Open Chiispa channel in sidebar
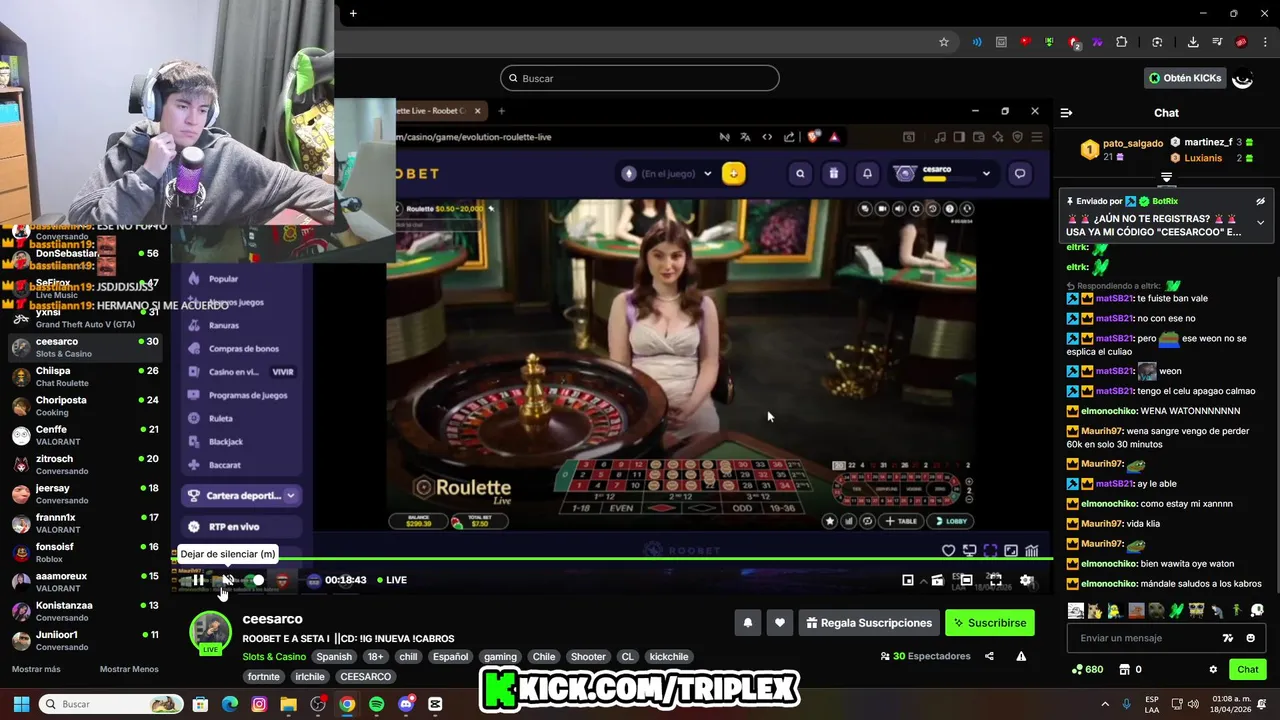 click(x=85, y=376)
